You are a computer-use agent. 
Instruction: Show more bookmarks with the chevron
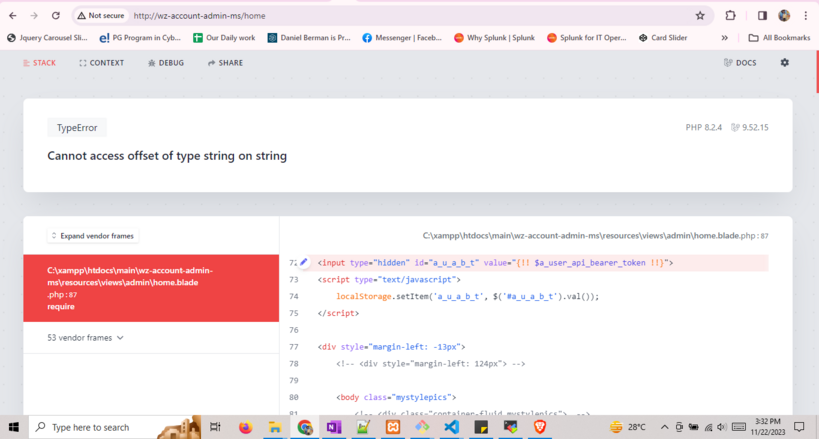coord(726,38)
